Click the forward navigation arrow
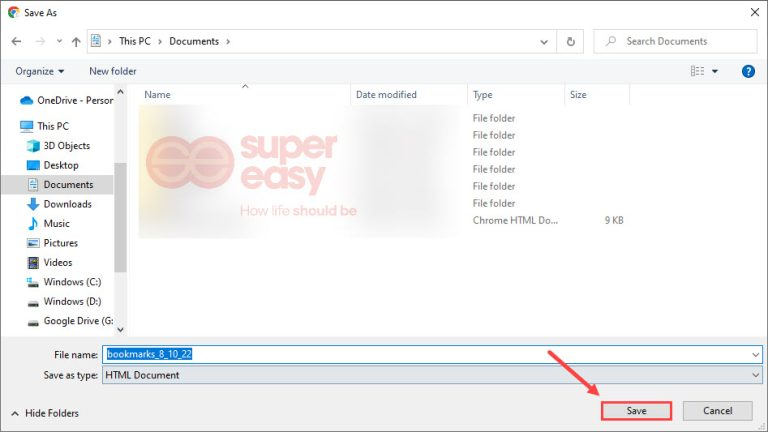 coord(40,42)
